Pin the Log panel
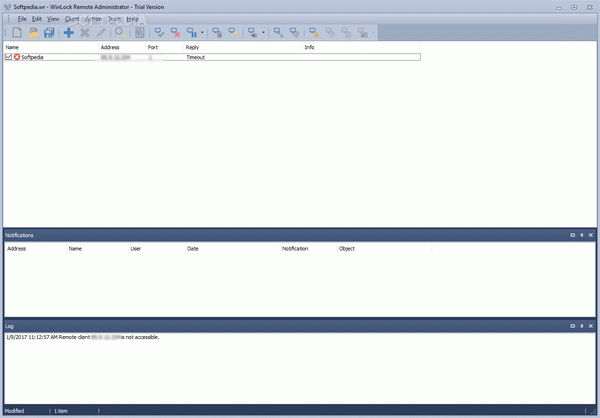 point(582,326)
